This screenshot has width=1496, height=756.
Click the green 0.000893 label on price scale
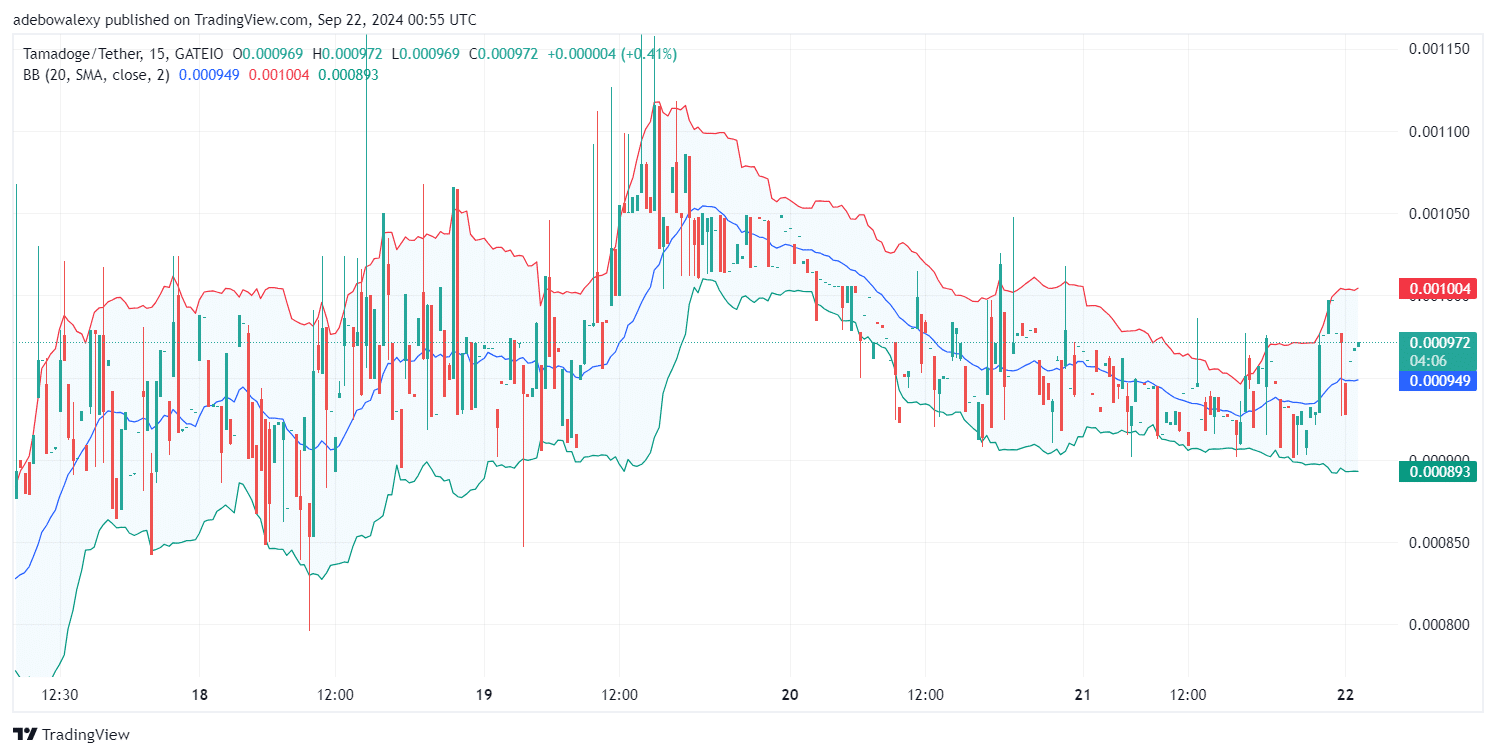(x=1437, y=471)
